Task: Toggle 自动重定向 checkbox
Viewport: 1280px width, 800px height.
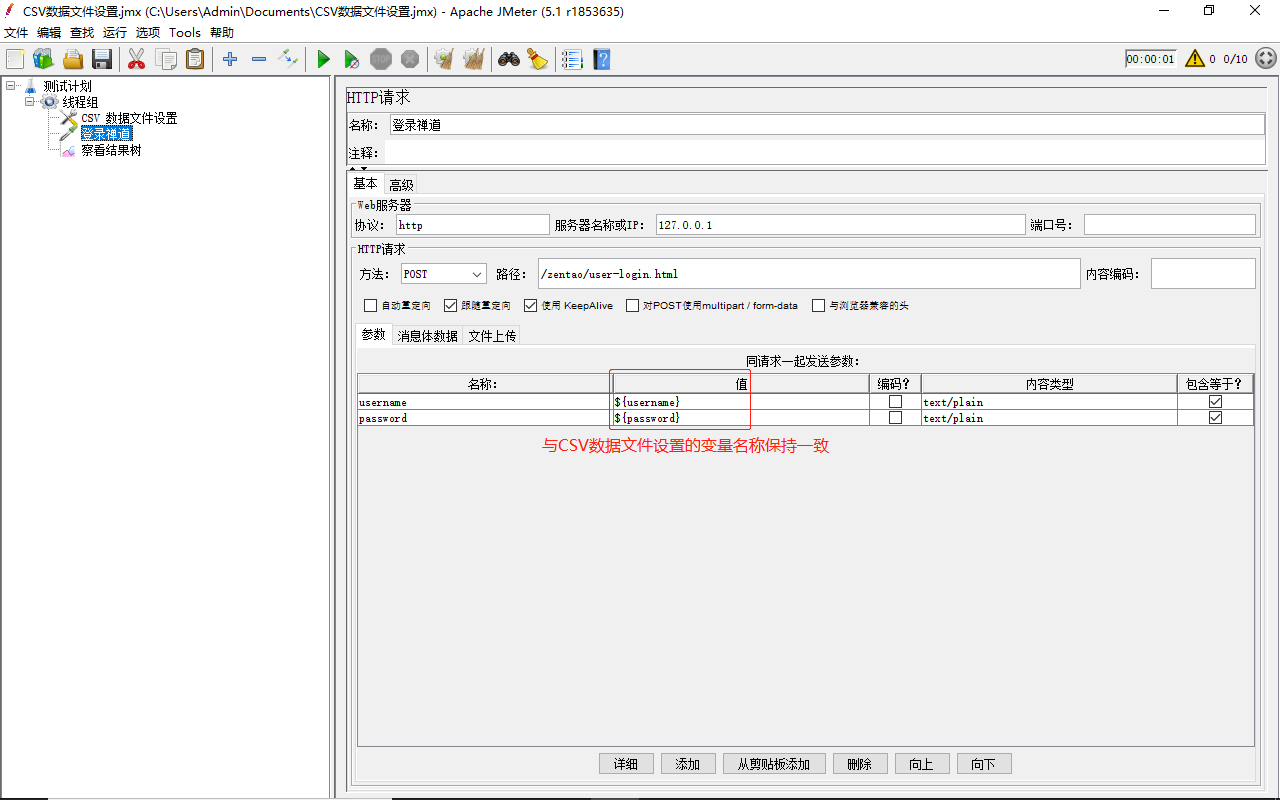Action: [371, 306]
